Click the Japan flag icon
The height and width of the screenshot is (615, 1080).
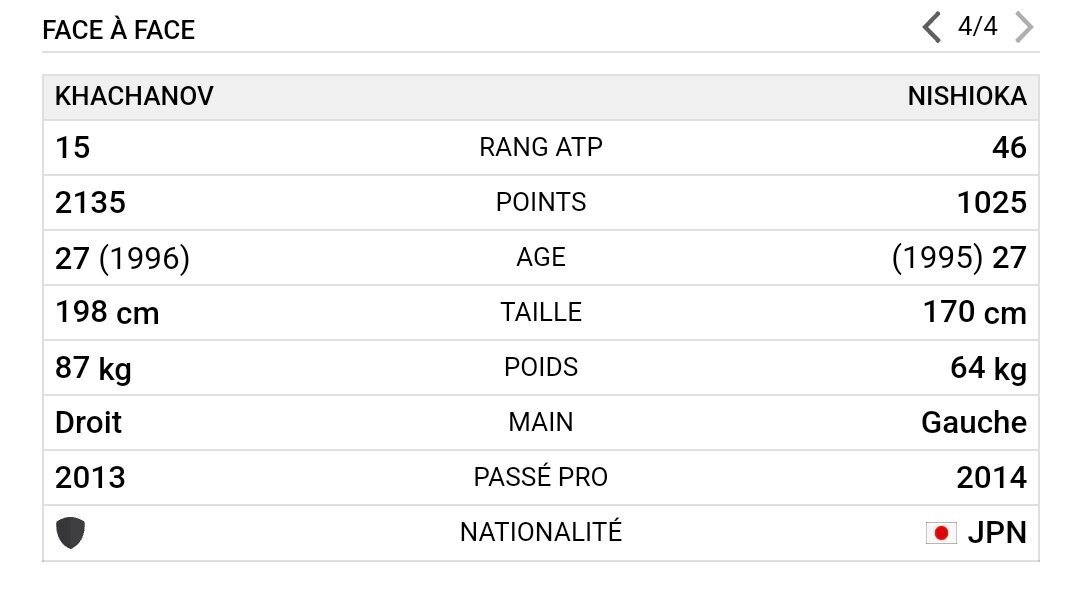pyautogui.click(x=941, y=533)
